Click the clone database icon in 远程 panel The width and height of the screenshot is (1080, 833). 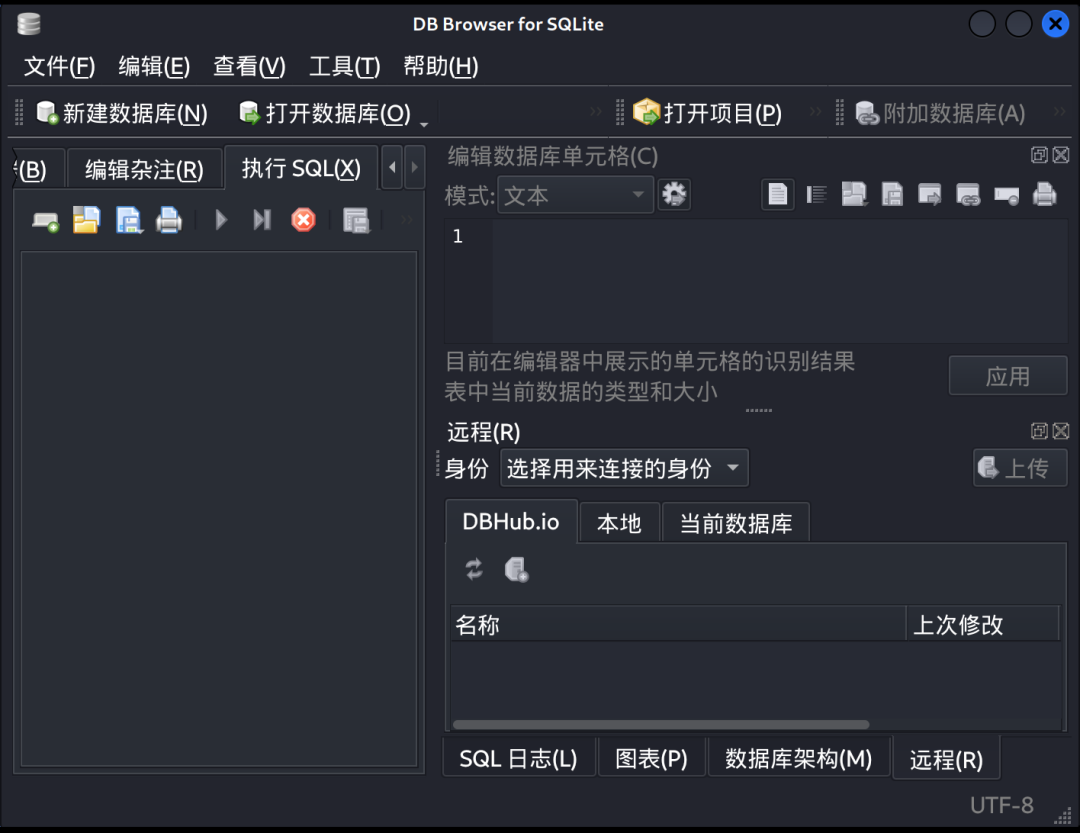[x=516, y=570]
